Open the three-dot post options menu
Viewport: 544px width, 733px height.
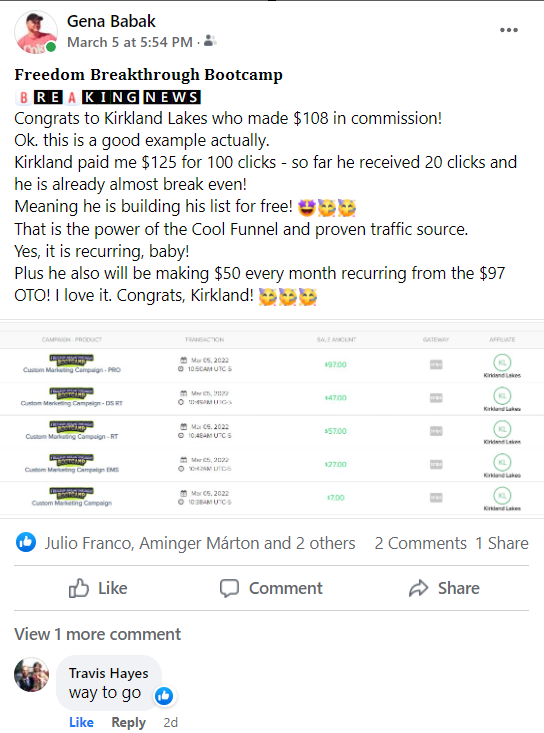(x=508, y=30)
